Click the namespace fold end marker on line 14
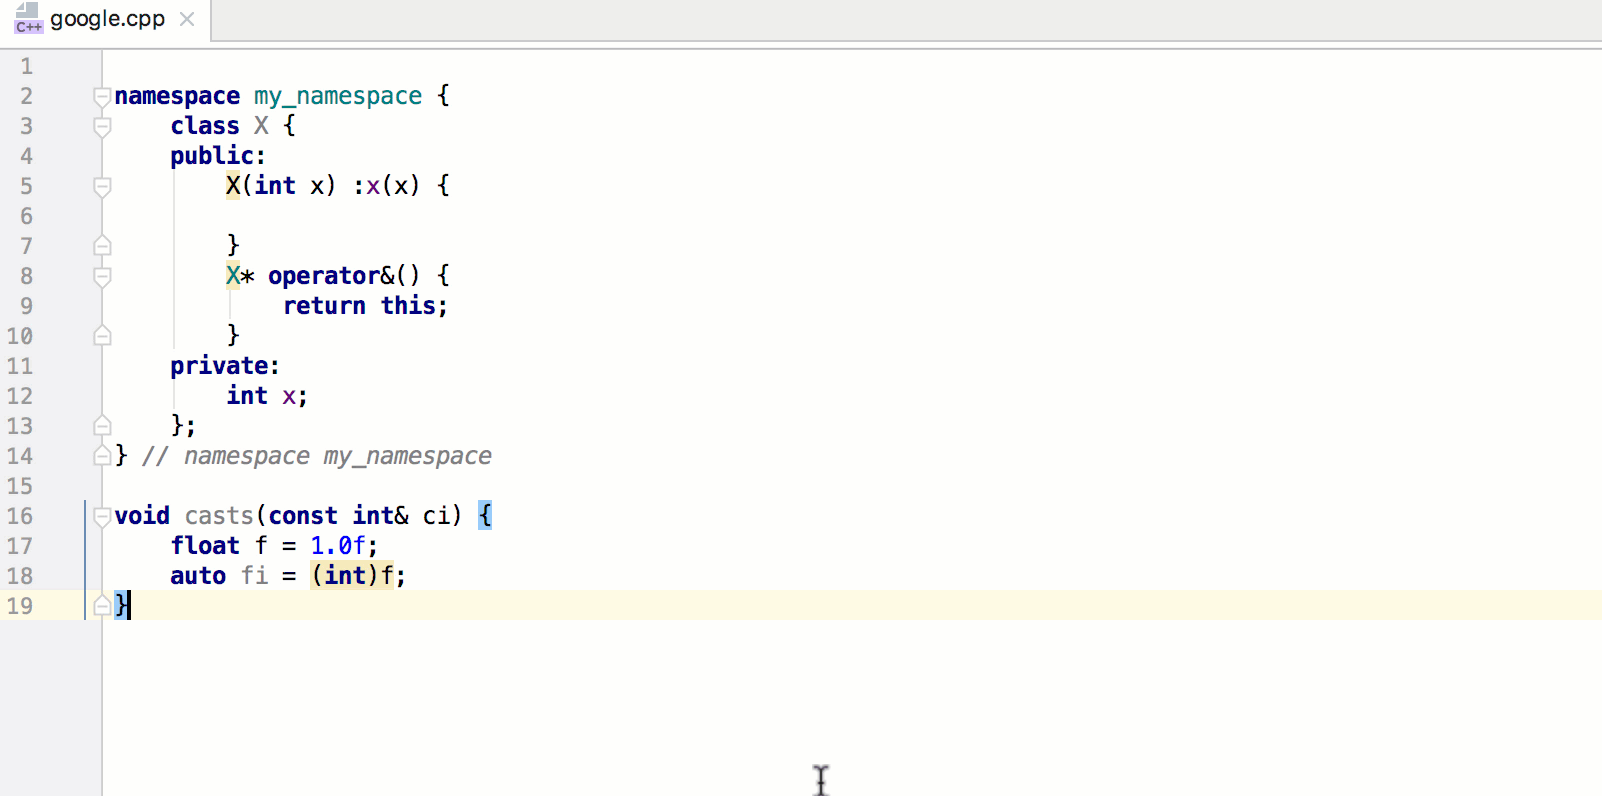Viewport: 1602px width, 796px height. pyautogui.click(x=102, y=456)
